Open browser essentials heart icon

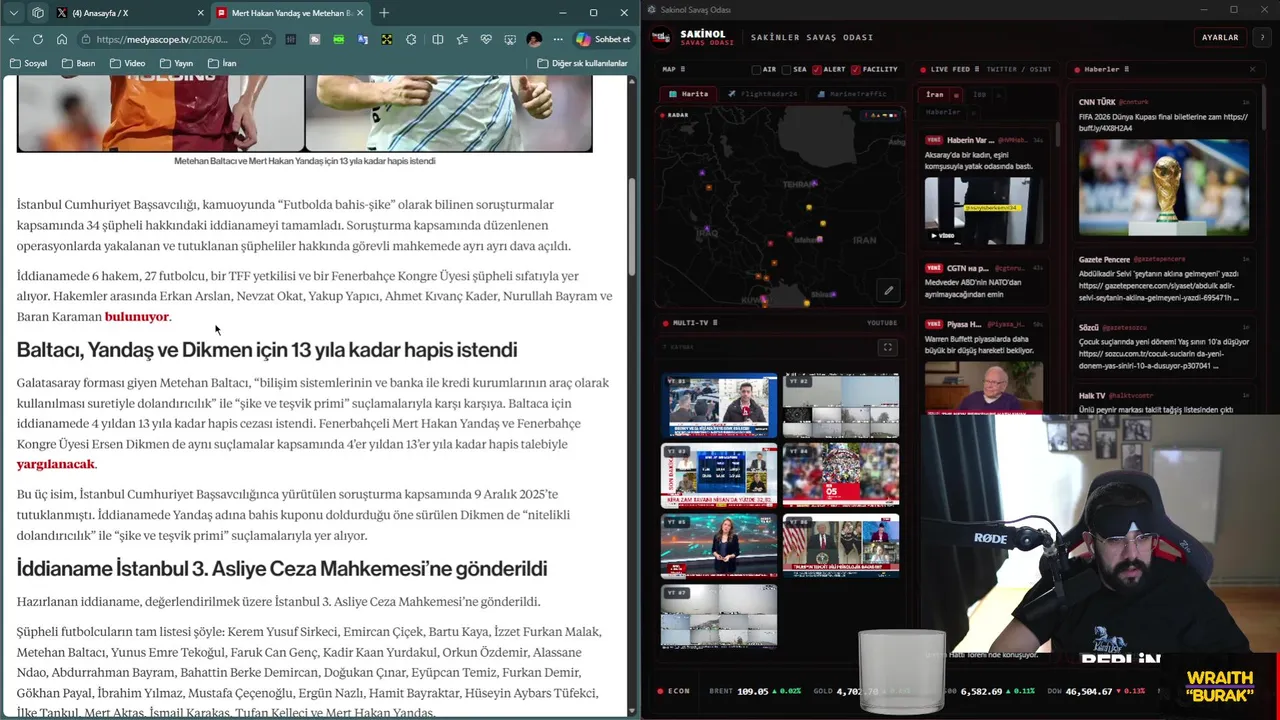[x=486, y=39]
